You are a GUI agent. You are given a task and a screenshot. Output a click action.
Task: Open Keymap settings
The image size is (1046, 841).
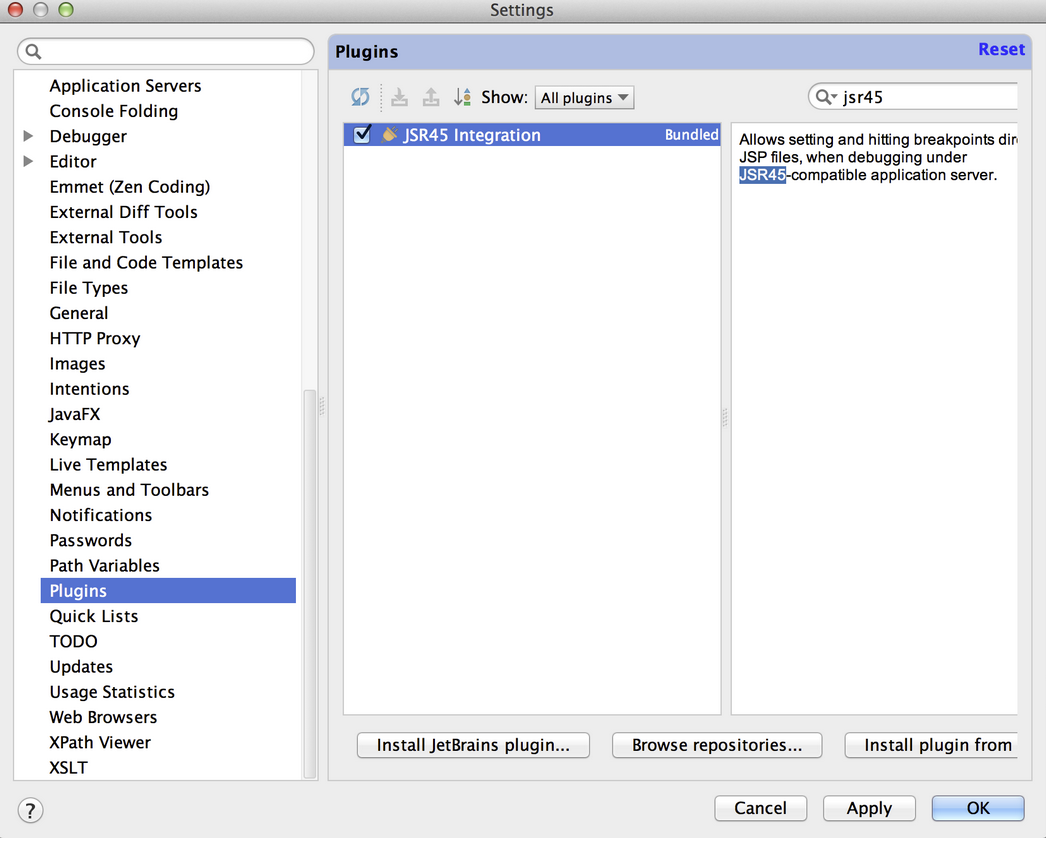click(x=81, y=440)
